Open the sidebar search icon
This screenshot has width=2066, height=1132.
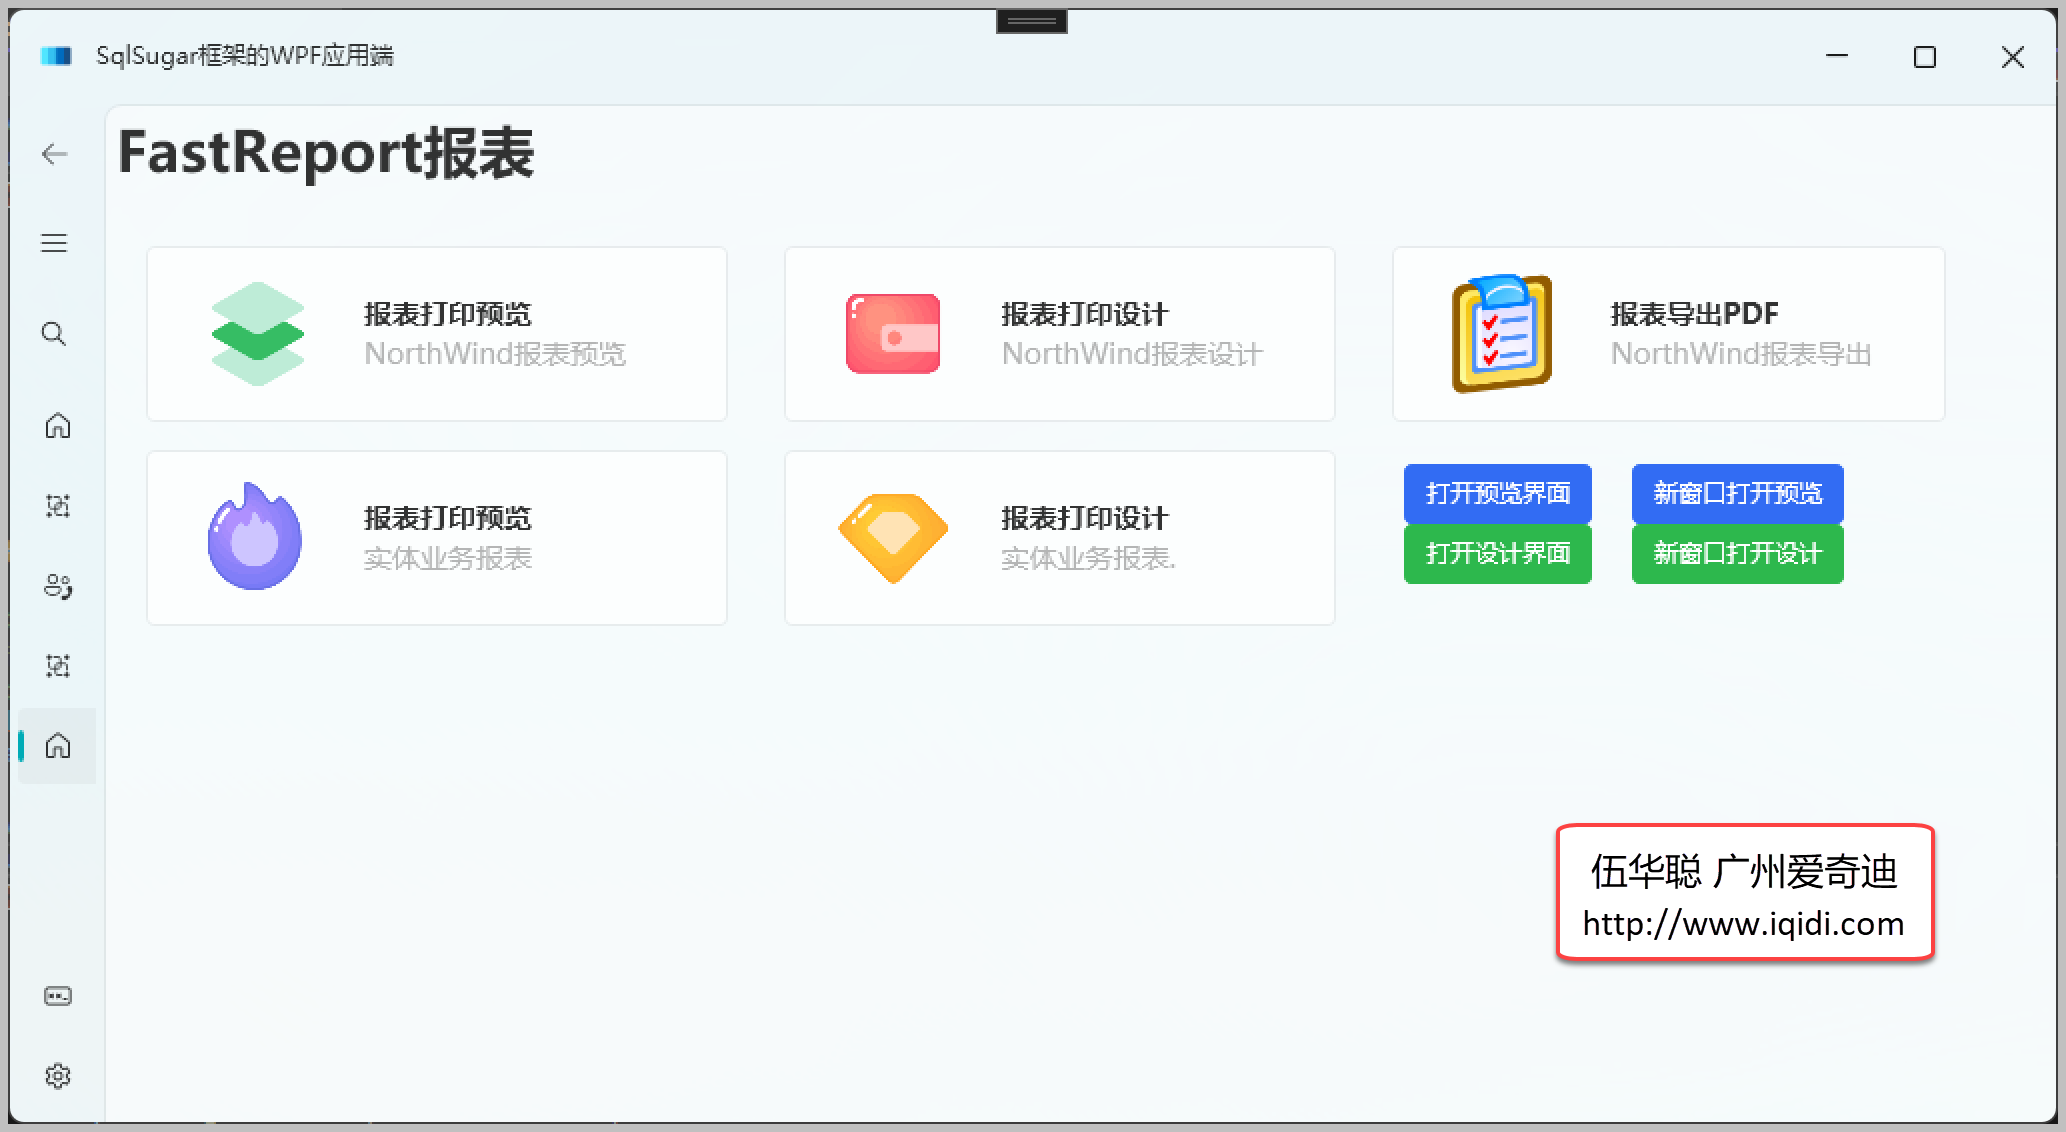click(55, 334)
